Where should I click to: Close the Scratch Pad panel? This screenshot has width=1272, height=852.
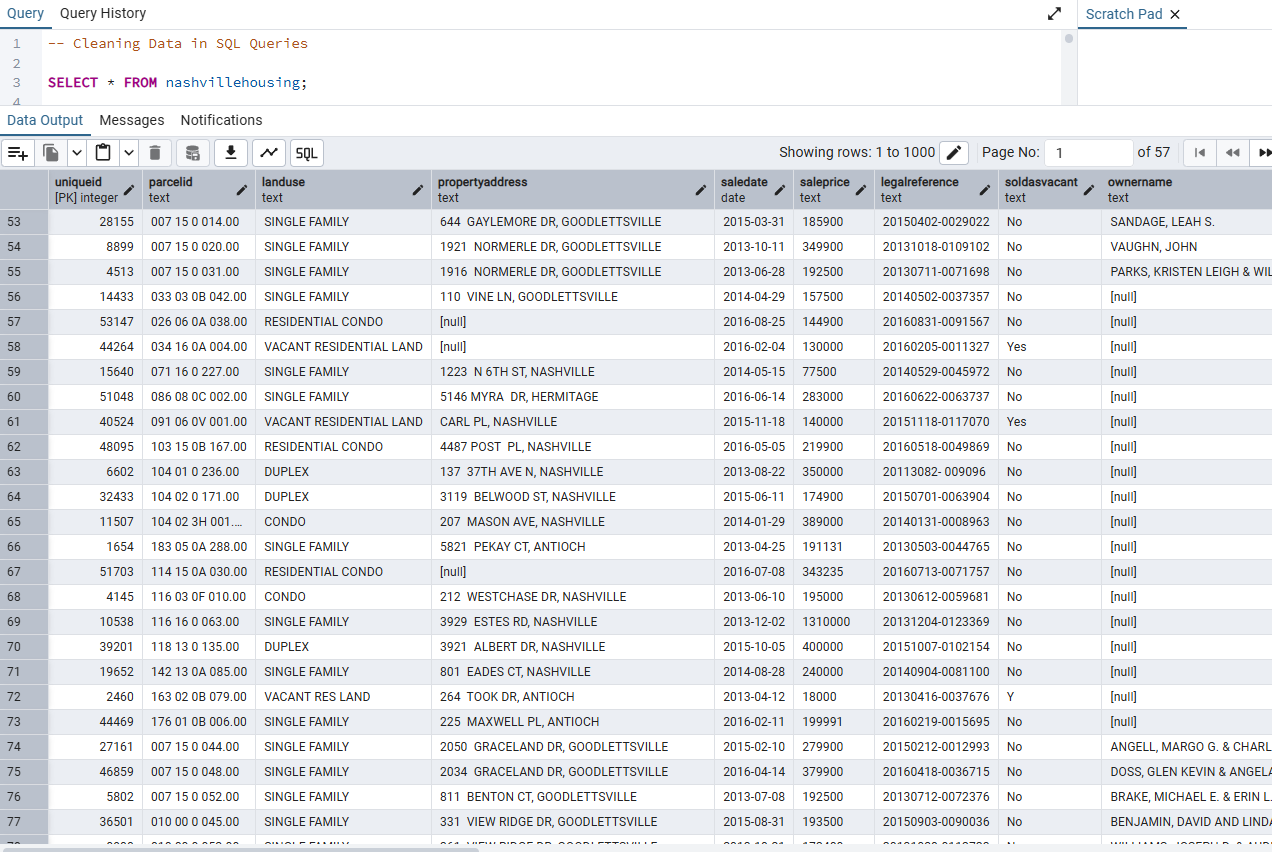click(1175, 14)
